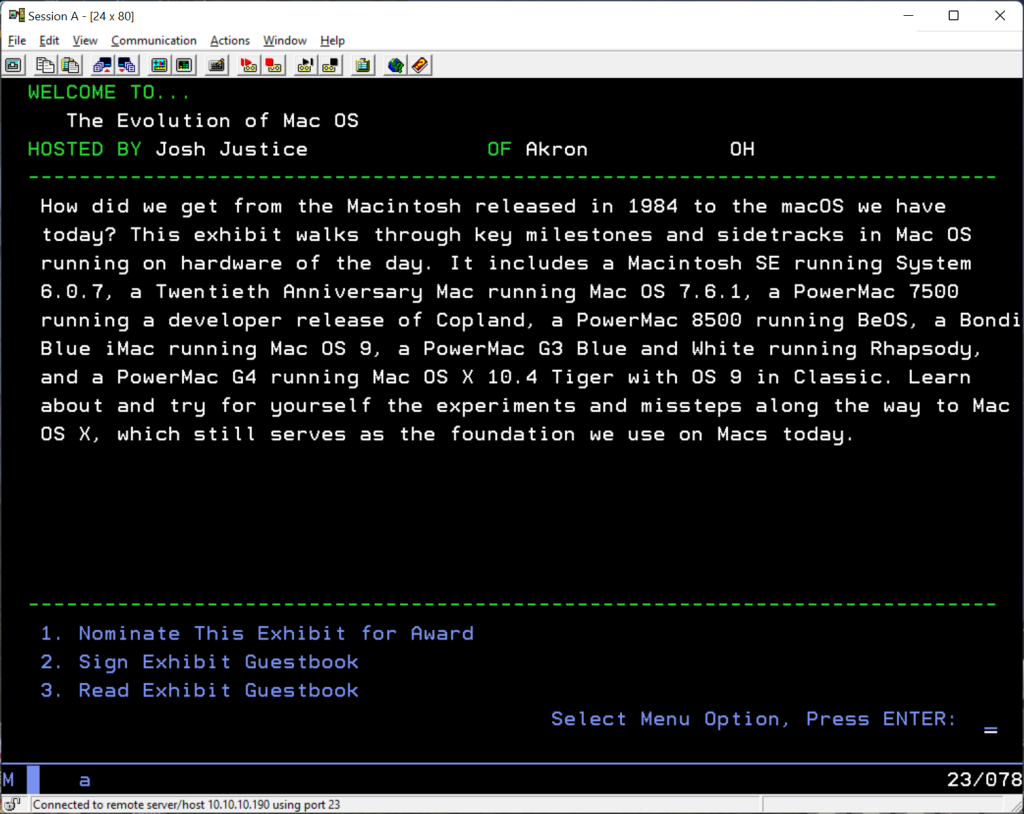Open Help Index via the globe icon

point(396,65)
